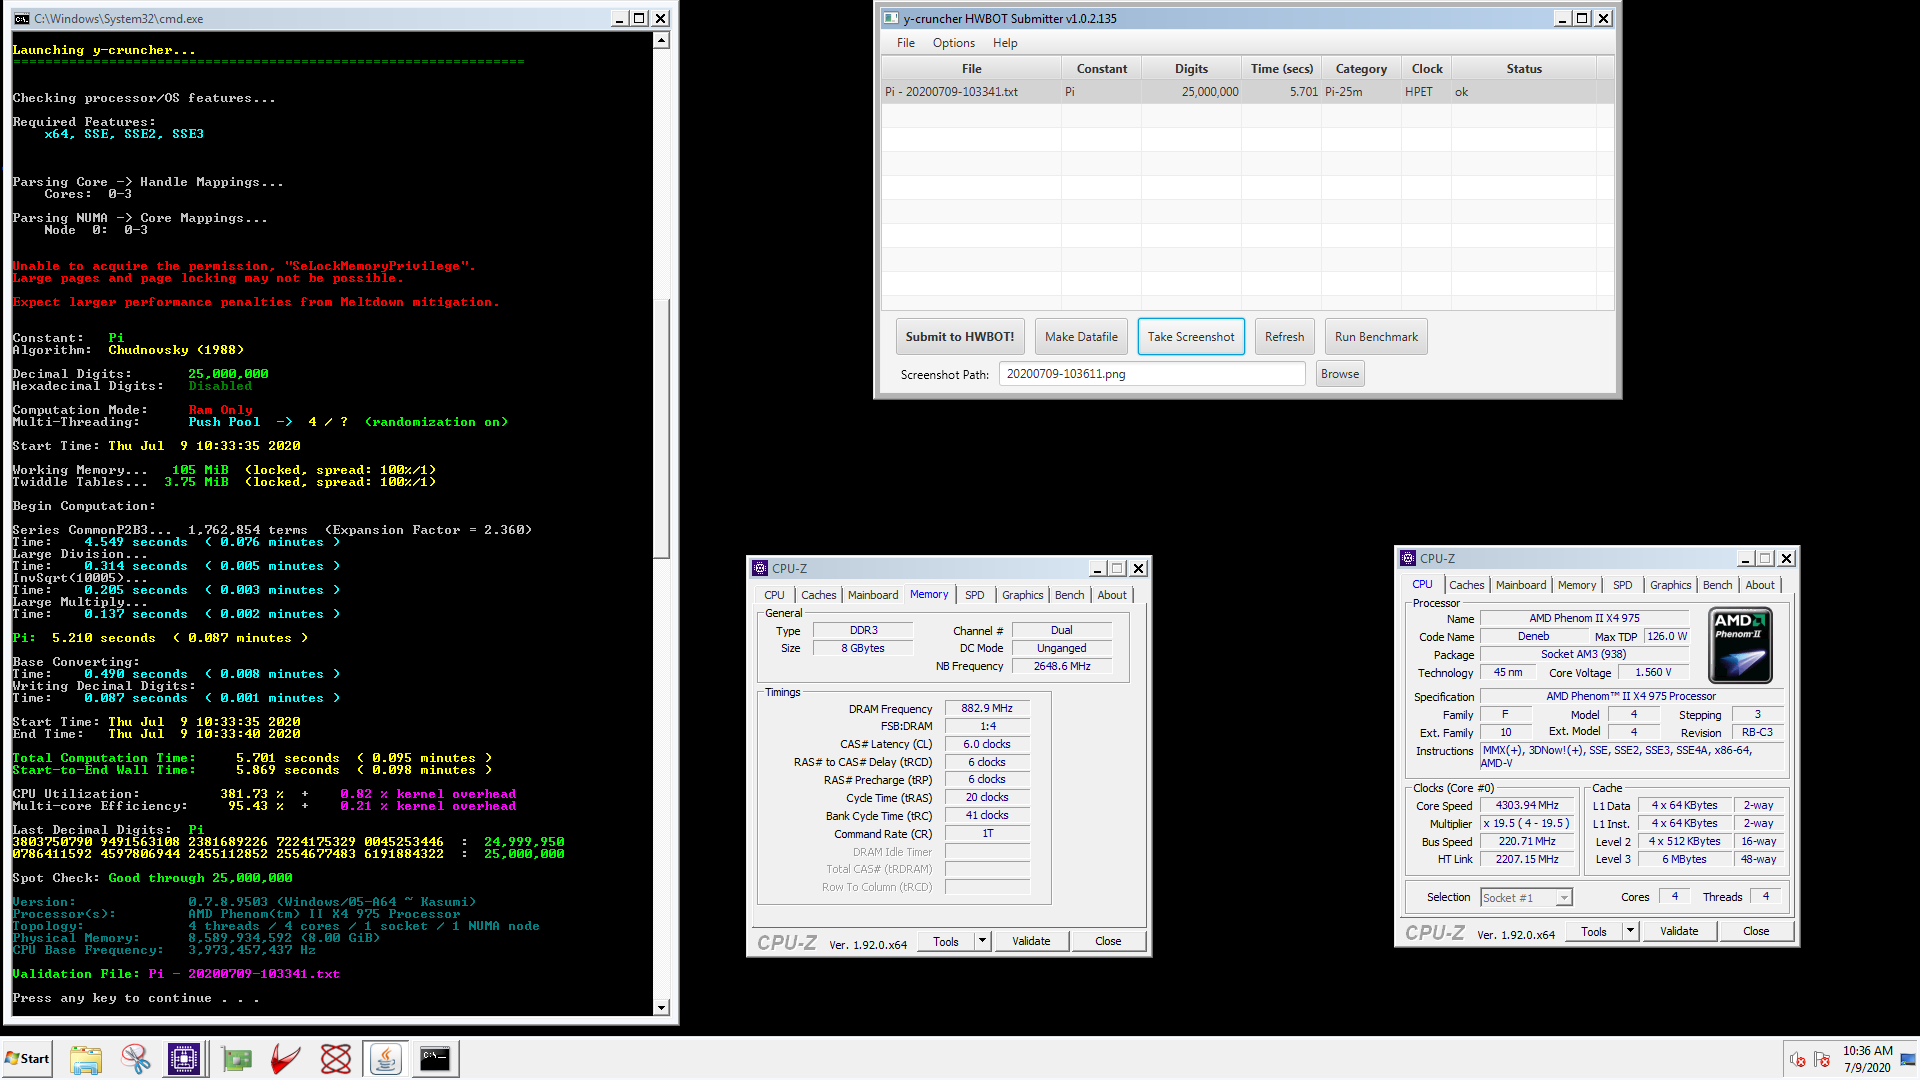1920x1080 pixels.
Task: Open the Options menu in HWBOT Submitter
Action: pos(953,43)
